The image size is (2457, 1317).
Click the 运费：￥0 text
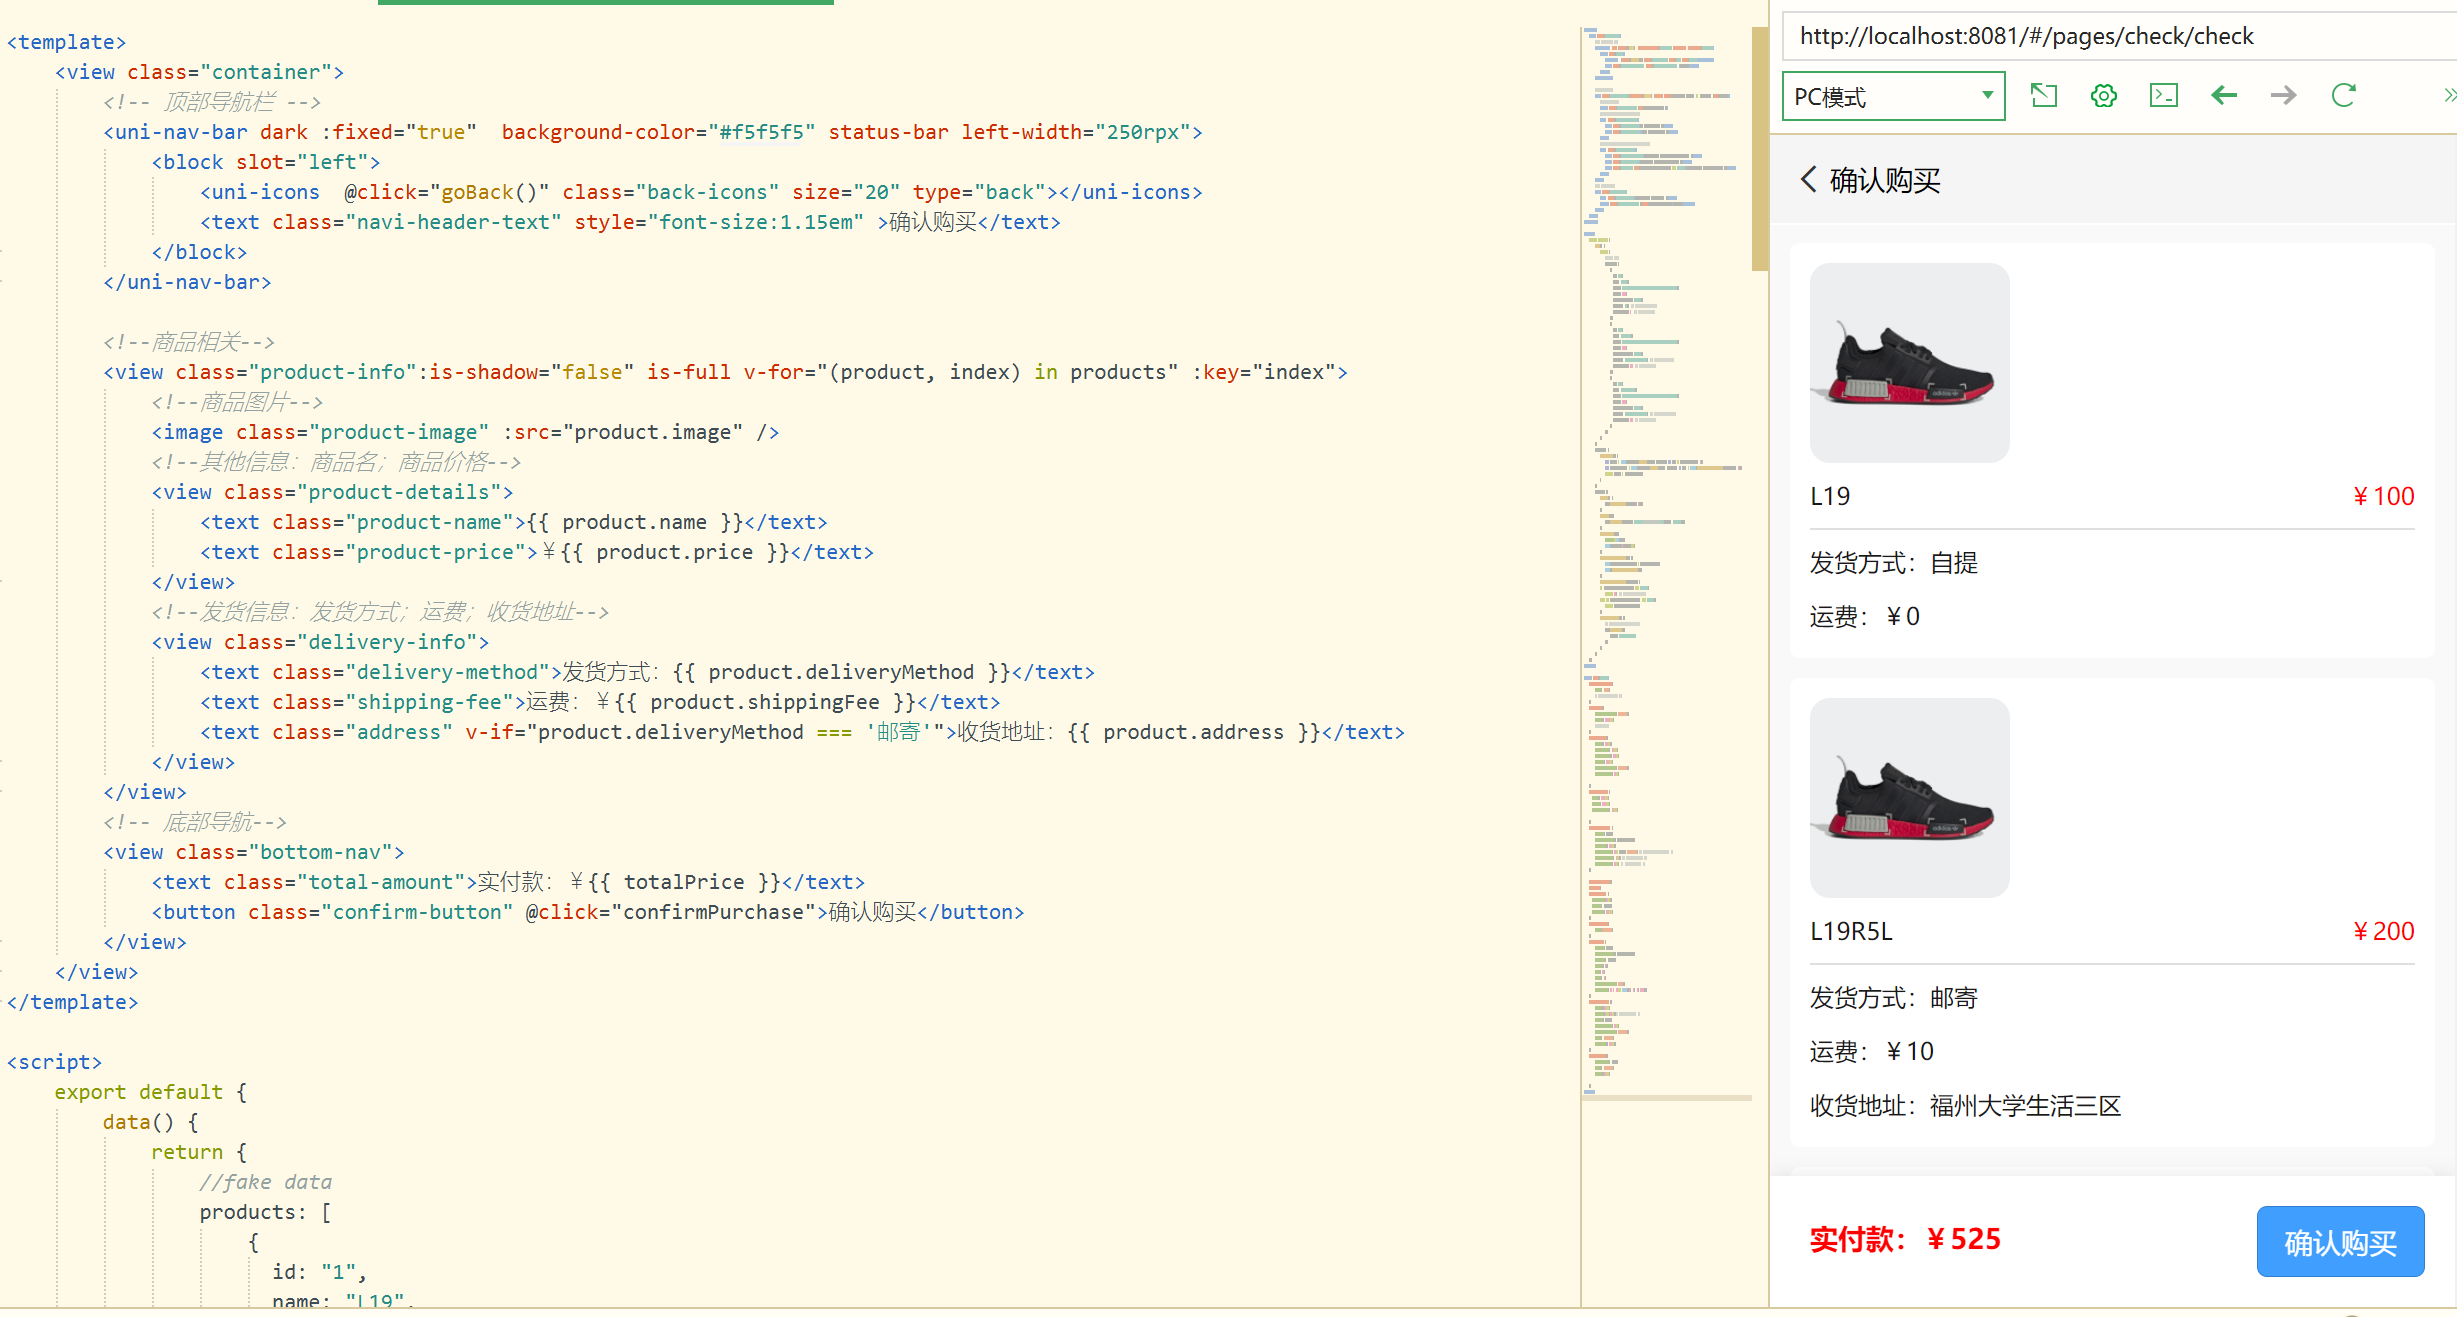1865,617
